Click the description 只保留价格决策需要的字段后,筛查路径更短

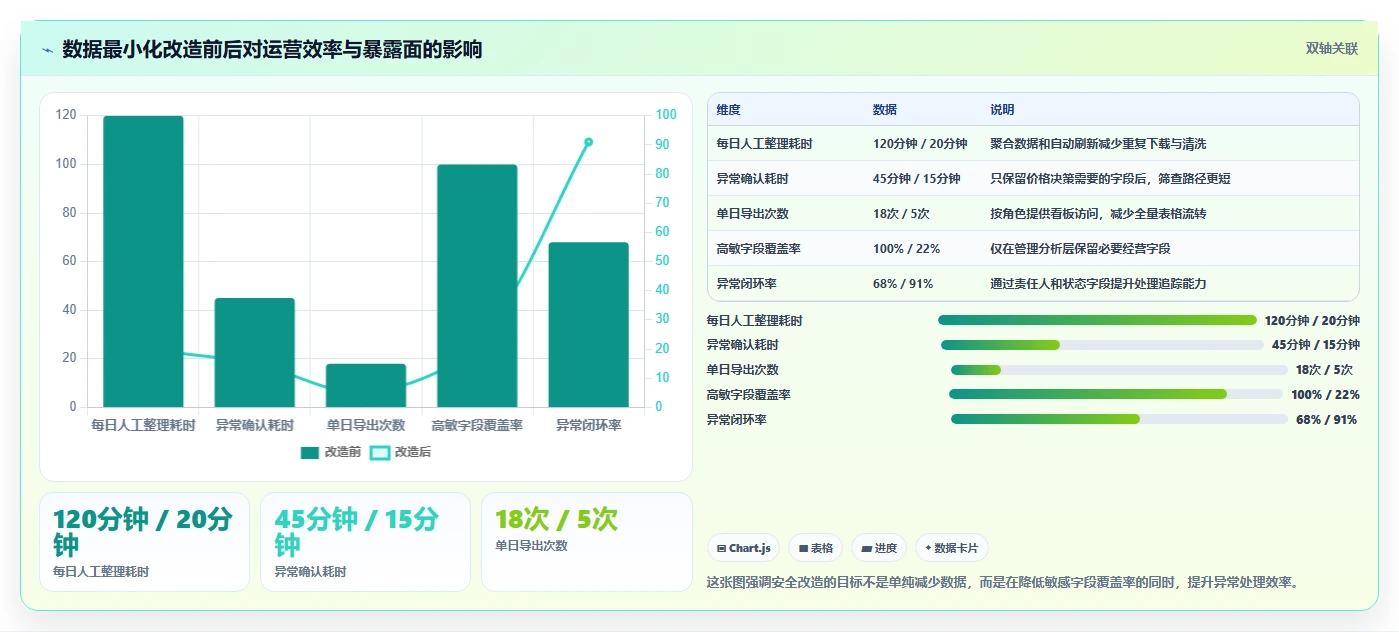[x=1110, y=179]
